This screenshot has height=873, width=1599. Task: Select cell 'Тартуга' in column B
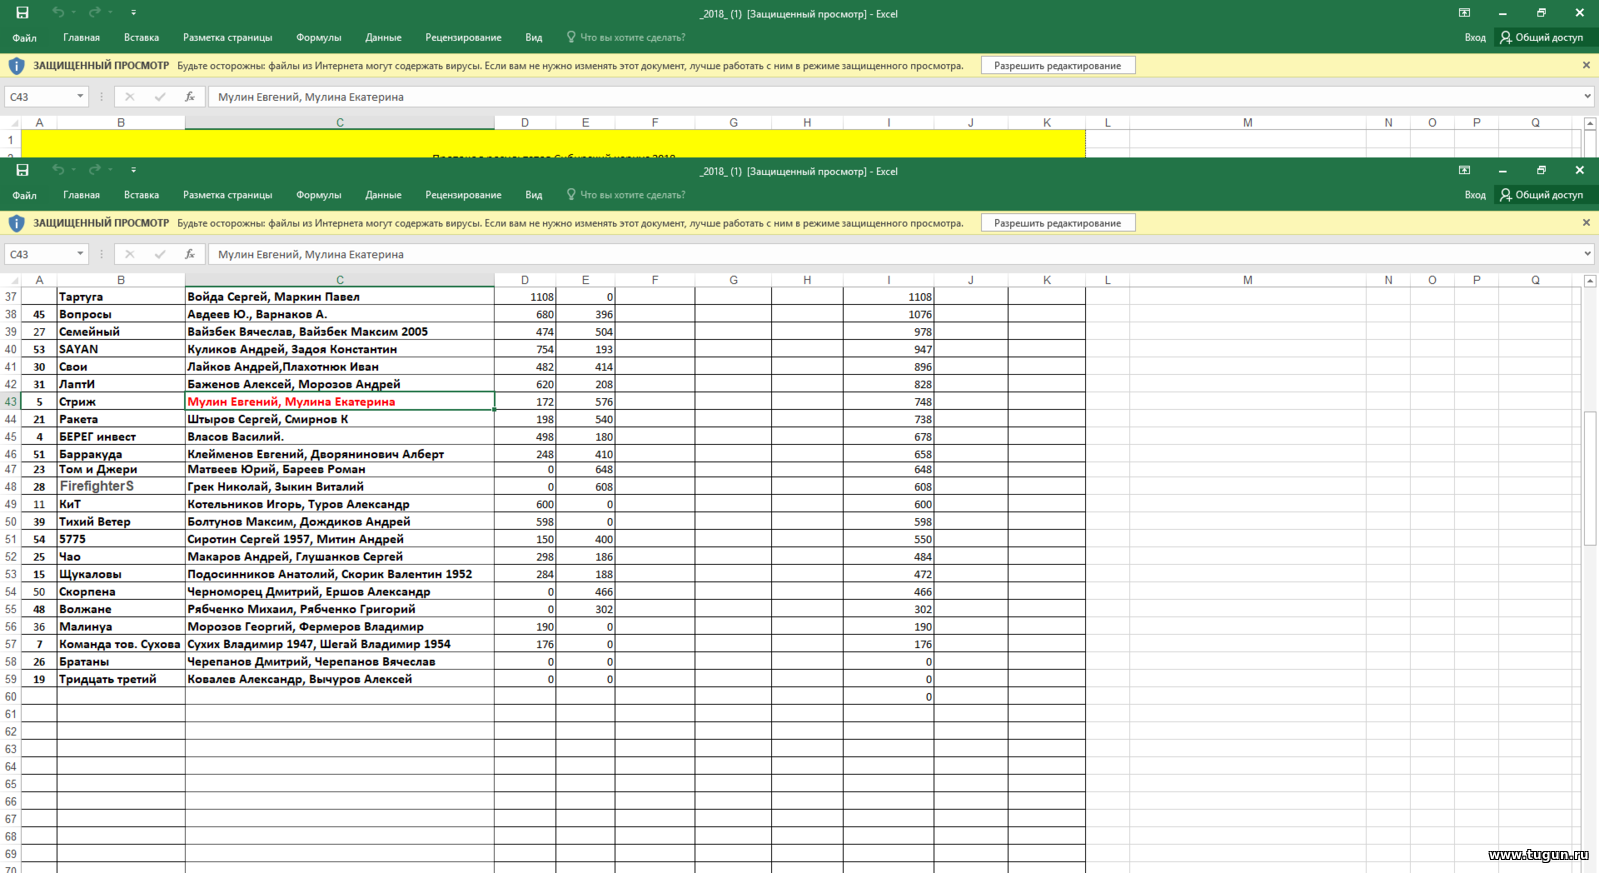121,297
